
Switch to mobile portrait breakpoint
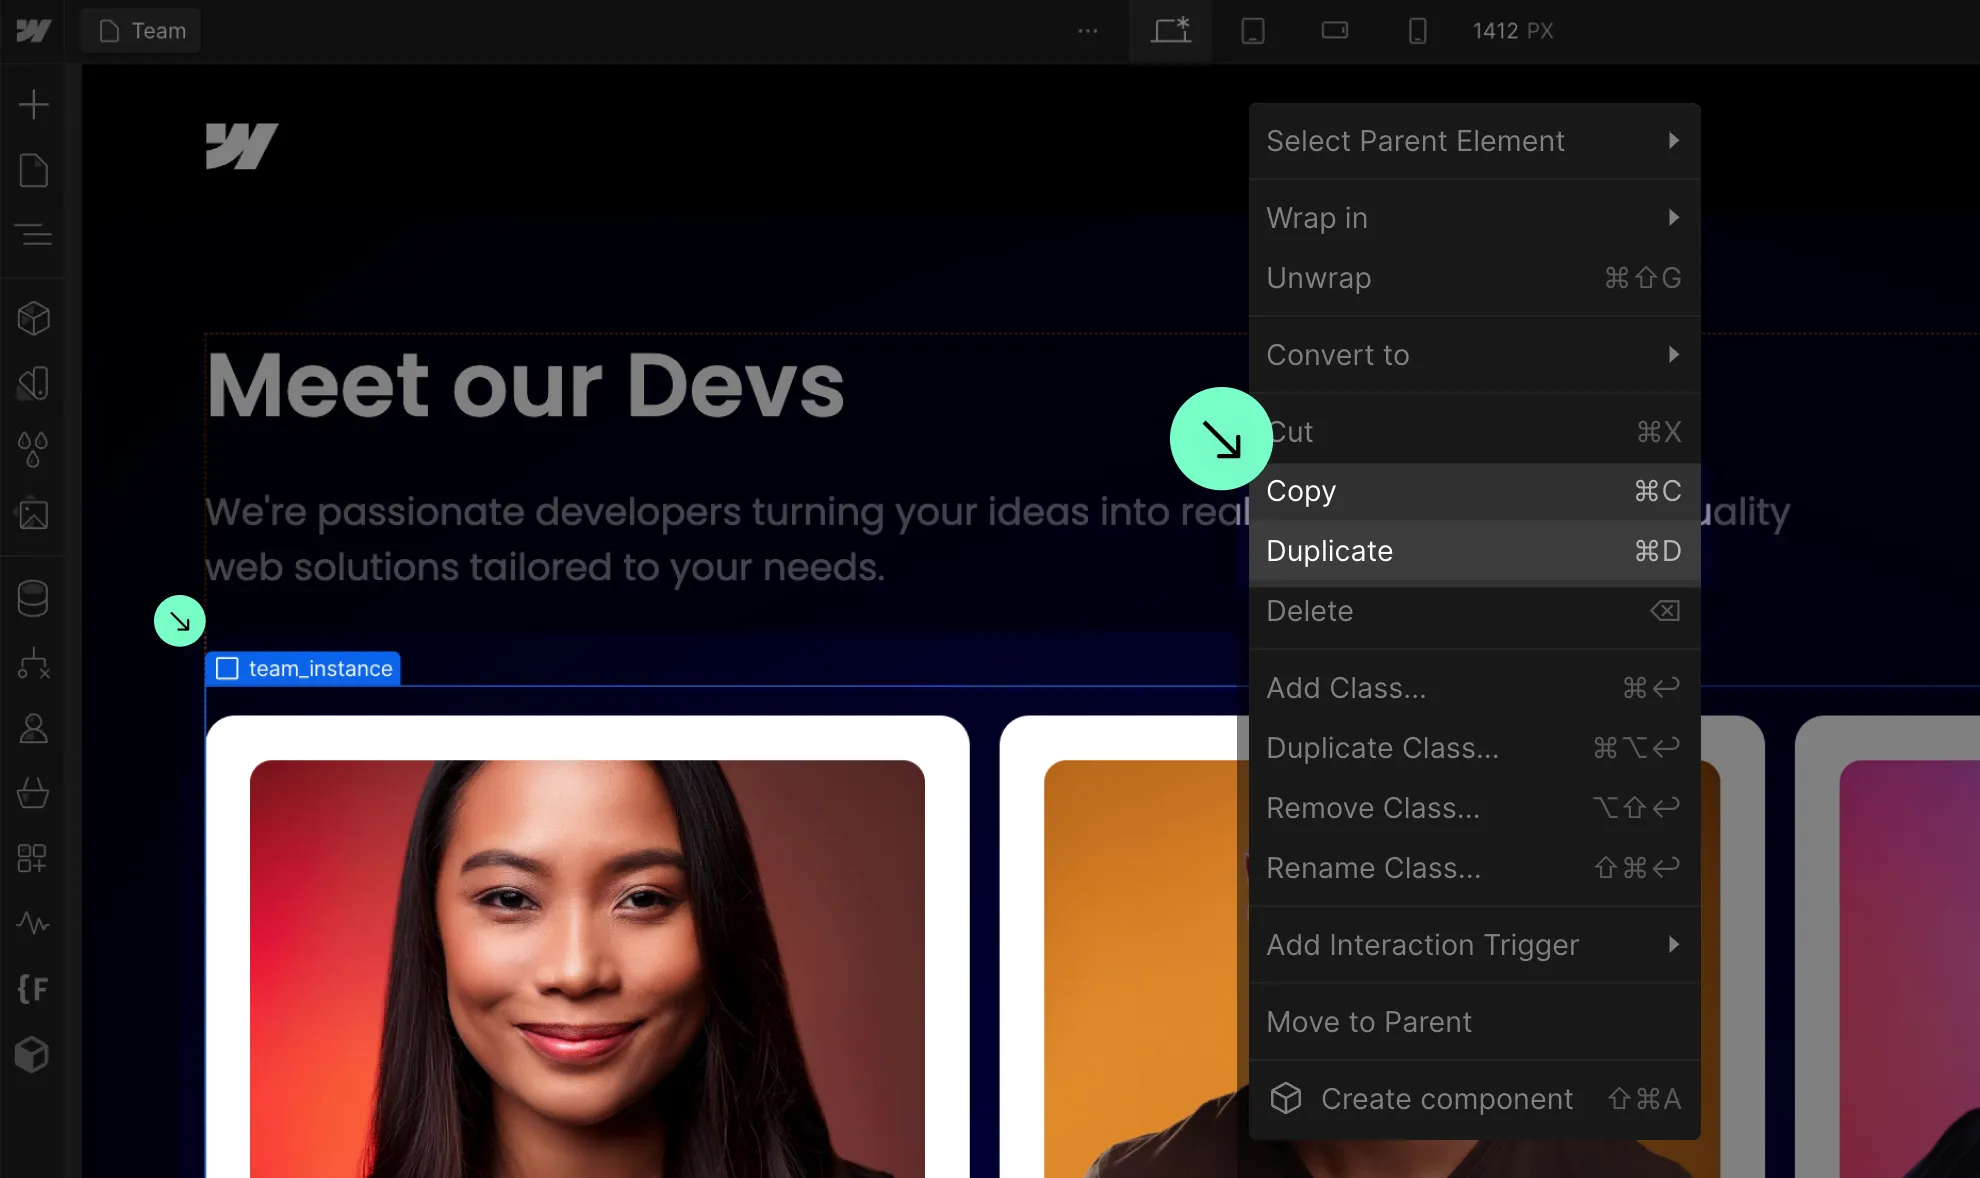tap(1417, 31)
